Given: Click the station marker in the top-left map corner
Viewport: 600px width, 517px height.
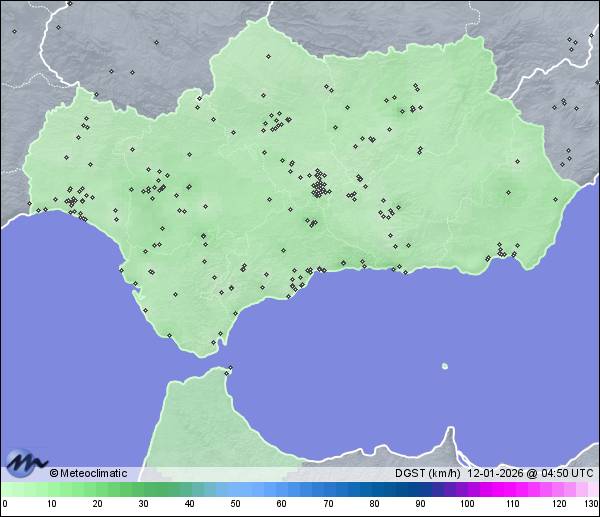Looking at the screenshot, I should [14, 31].
